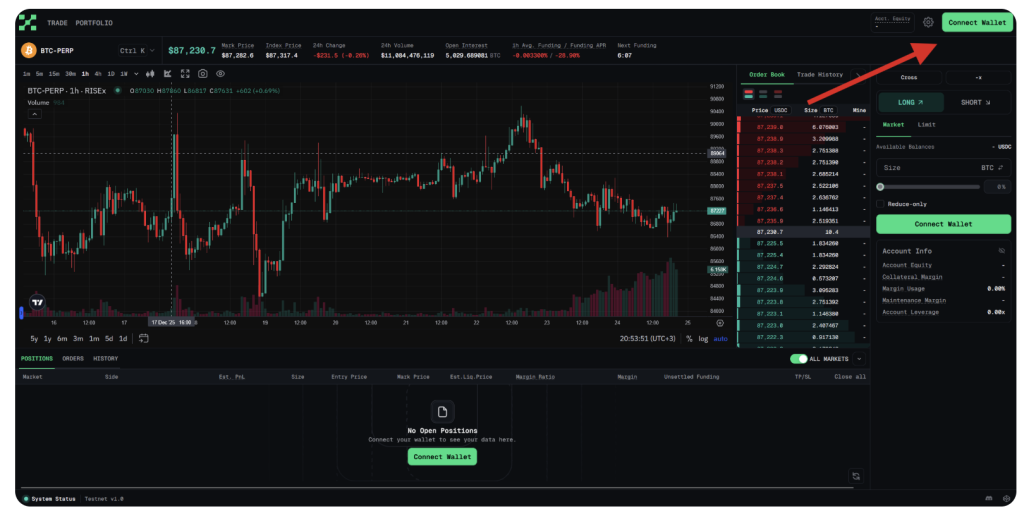Screen dimensions: 1024x516
Task: Click the eye icon in chart toolbar
Action: (x=220, y=73)
